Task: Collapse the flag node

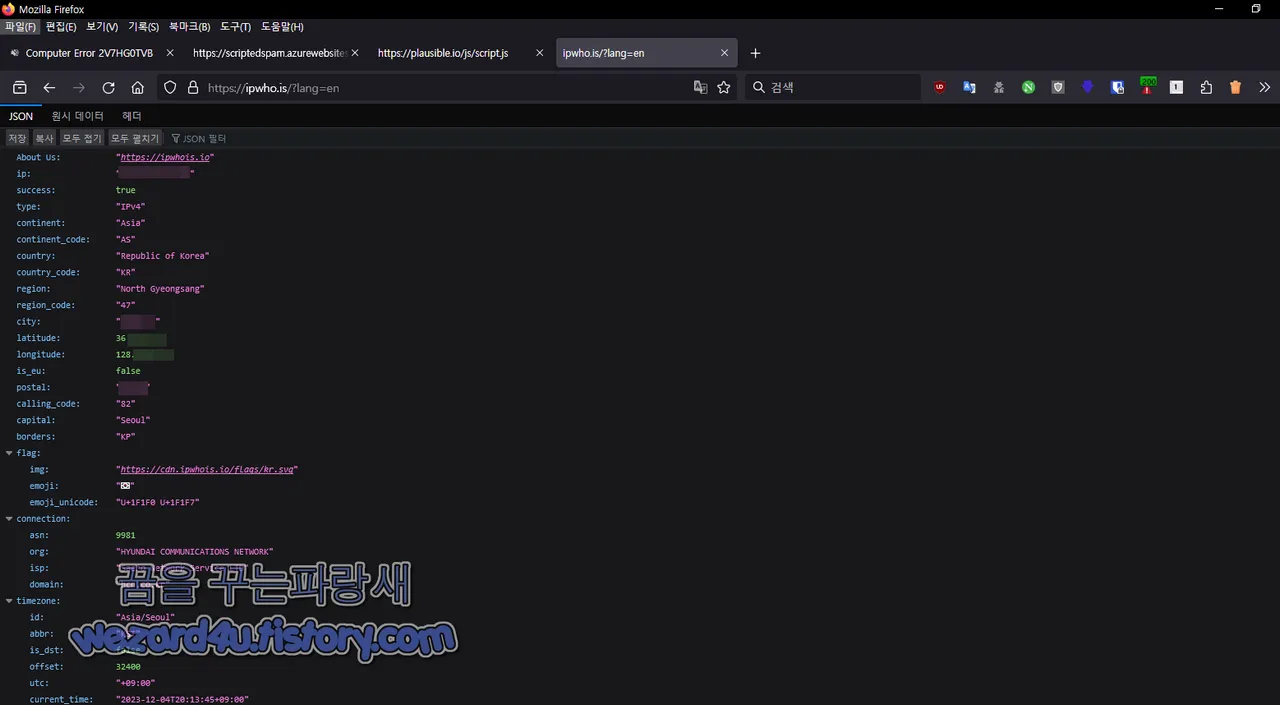Action: click(9, 453)
